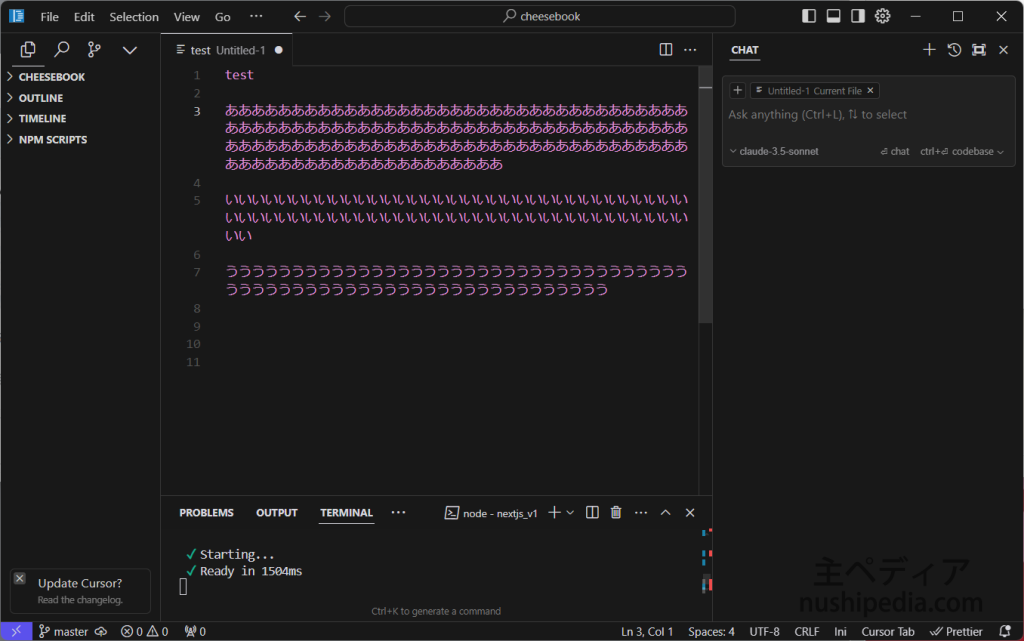1024x641 pixels.
Task: Toggle the bottom panel layout button
Action: 833,16
